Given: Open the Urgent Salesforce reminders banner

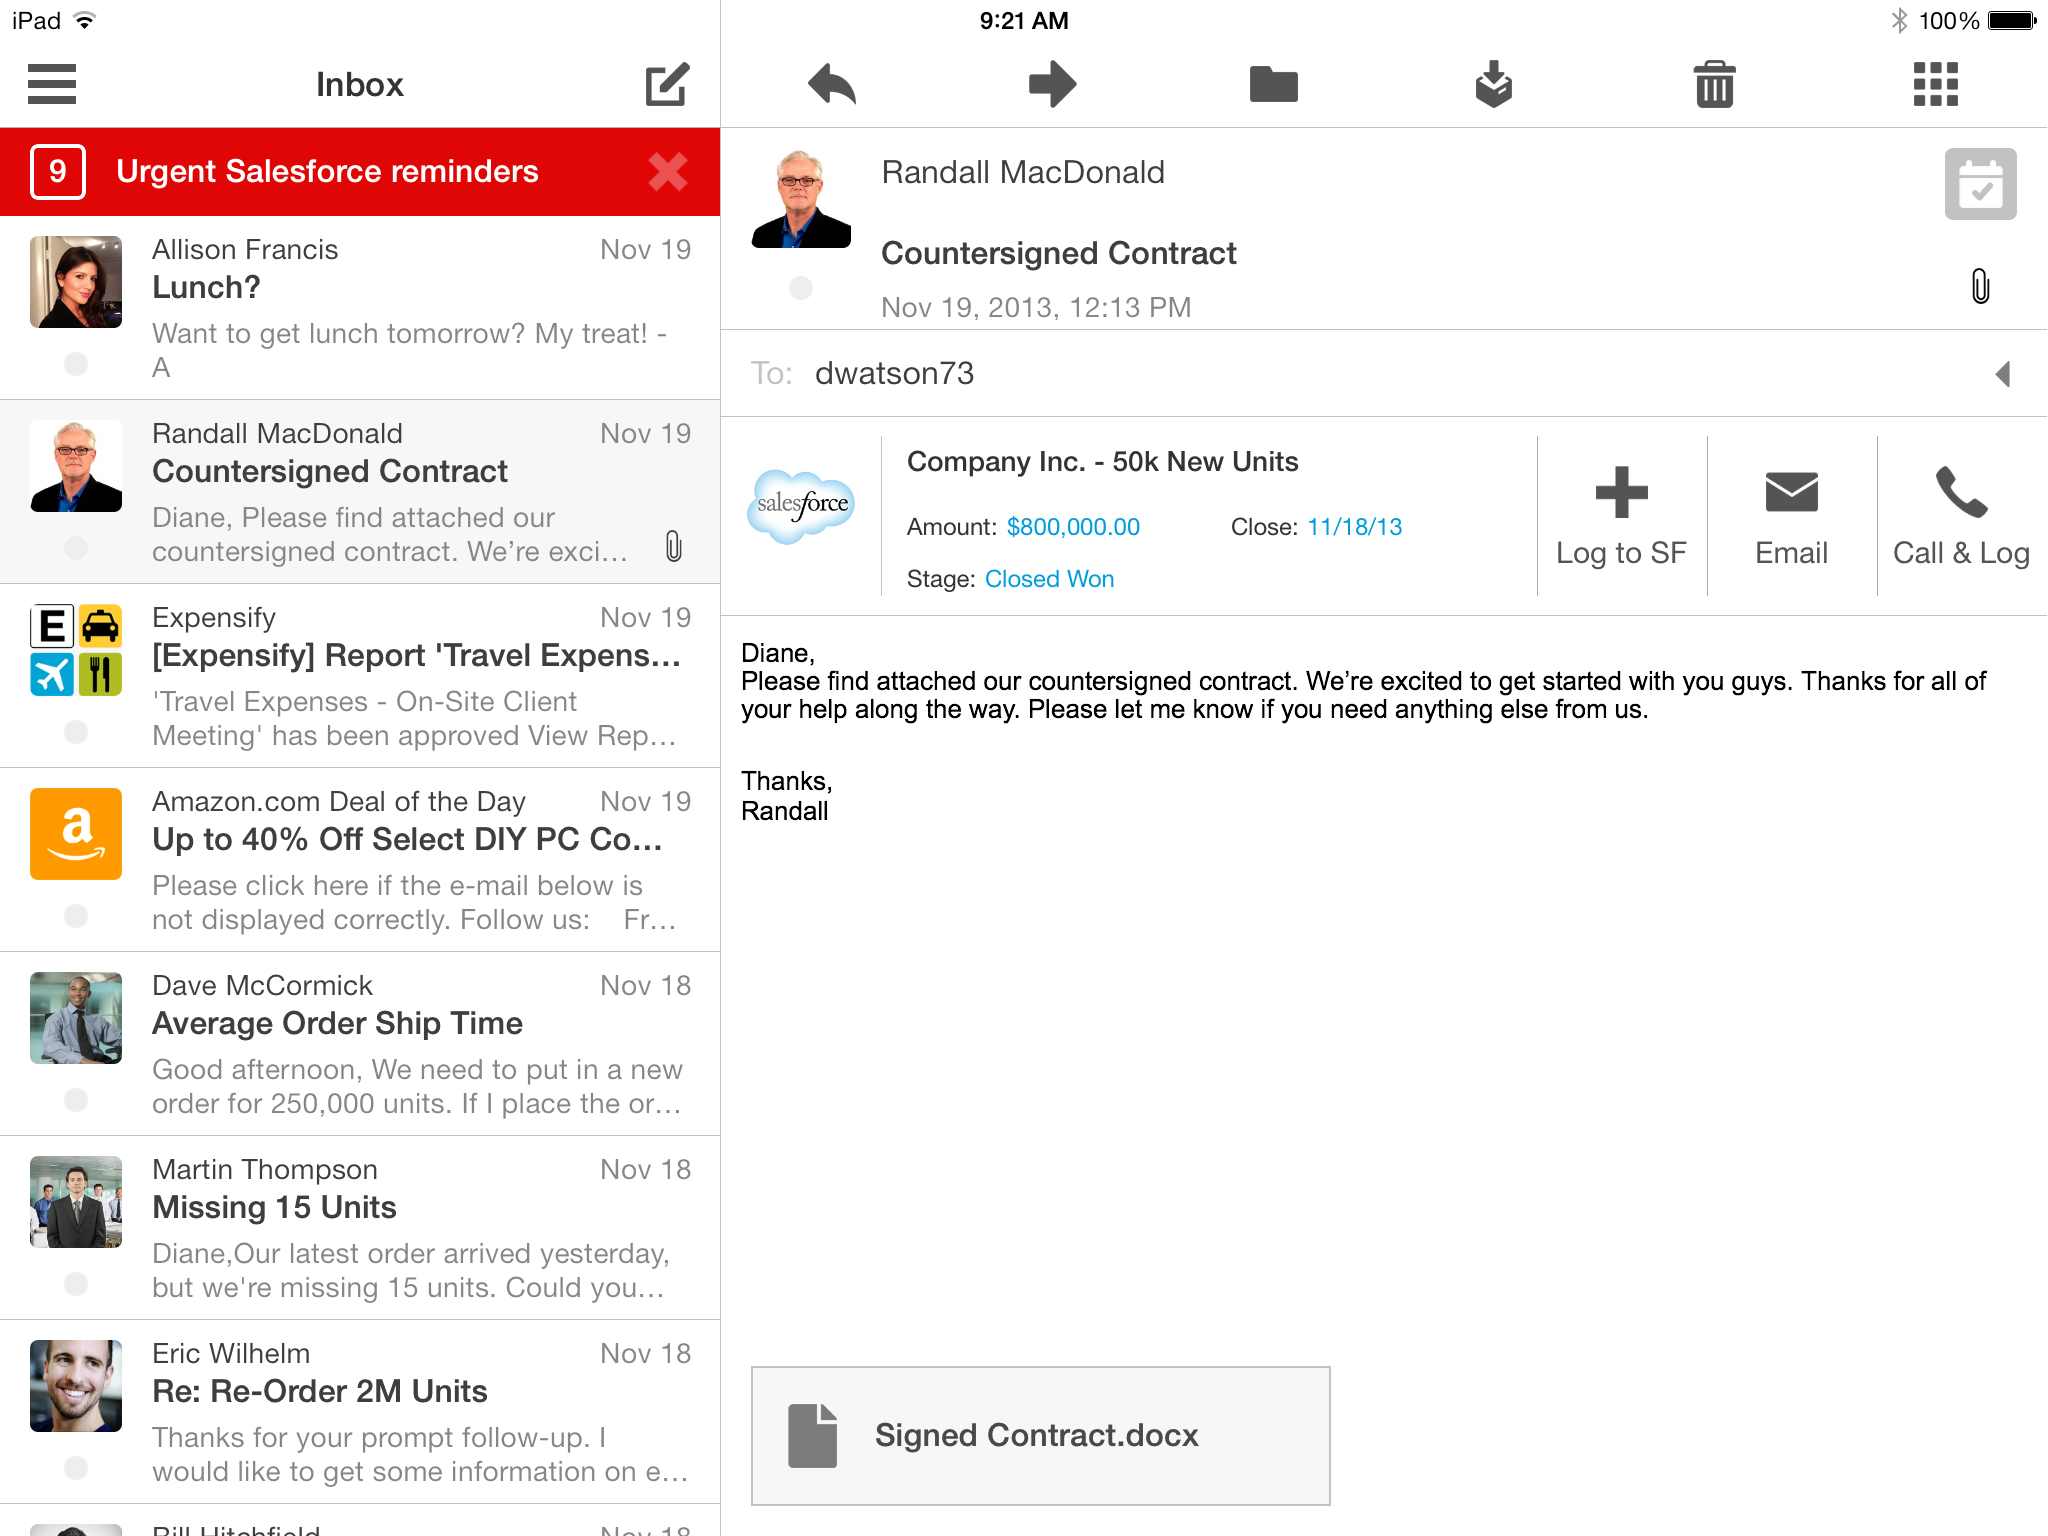Looking at the screenshot, I should click(x=327, y=172).
